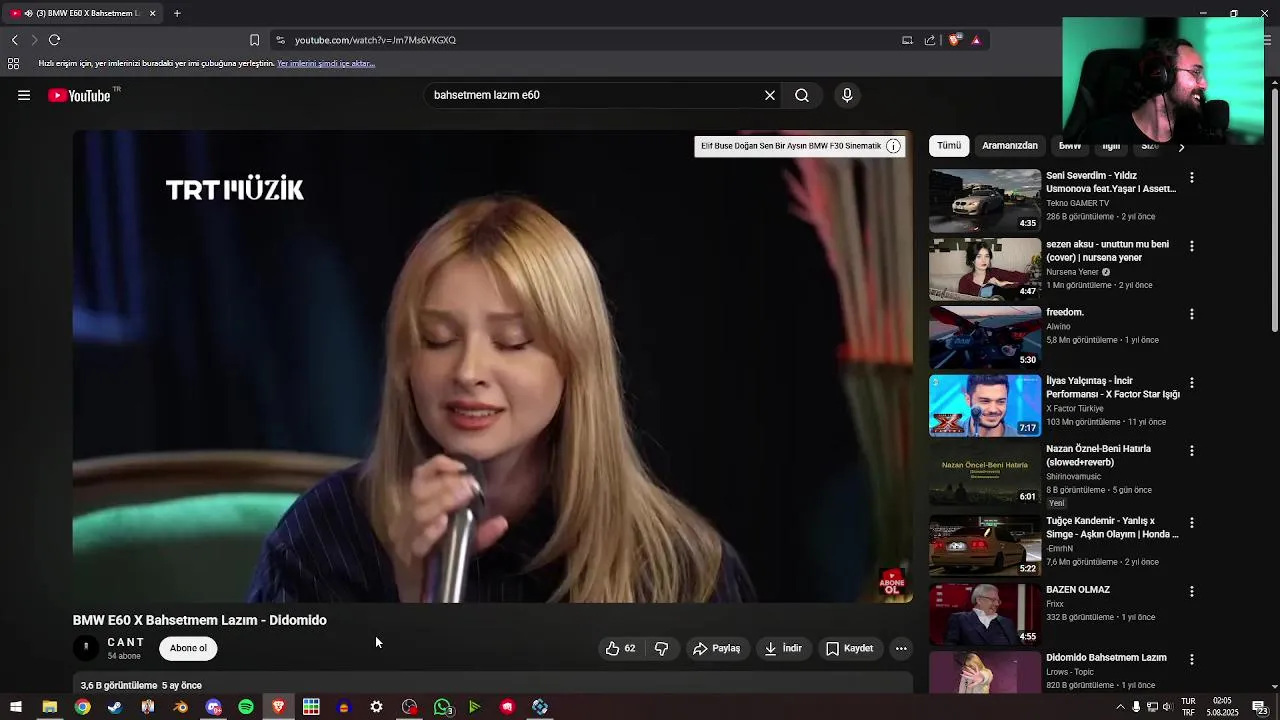Open options for Nazan Öncel video
This screenshot has width=1280, height=720.
(1191, 451)
